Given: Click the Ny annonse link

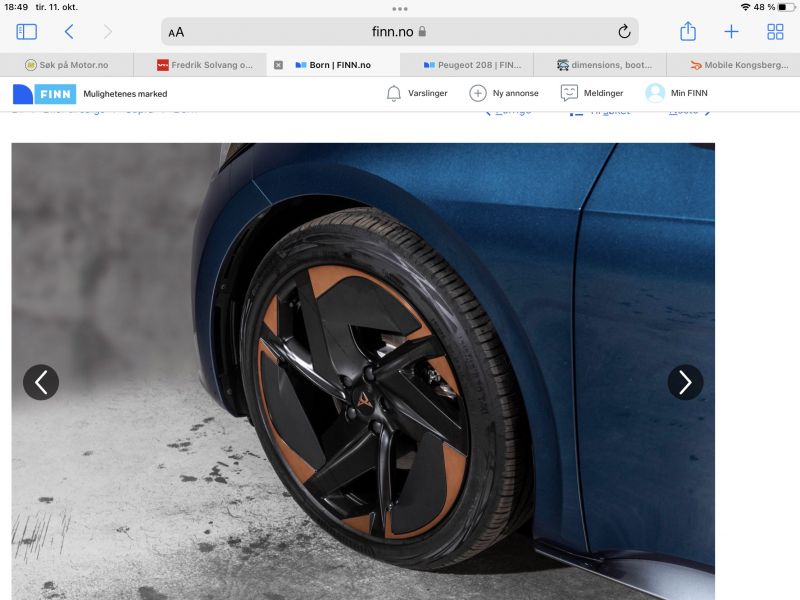Looking at the screenshot, I should tap(515, 93).
